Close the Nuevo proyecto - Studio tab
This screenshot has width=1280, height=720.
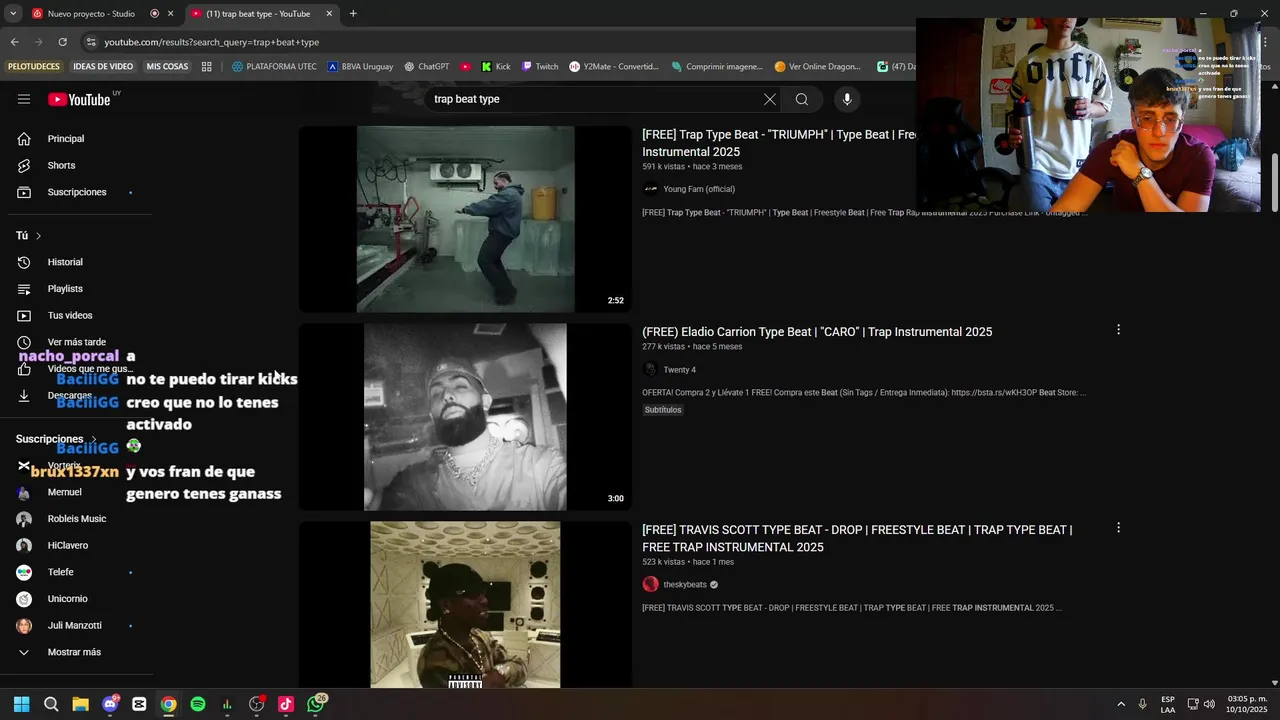point(170,14)
